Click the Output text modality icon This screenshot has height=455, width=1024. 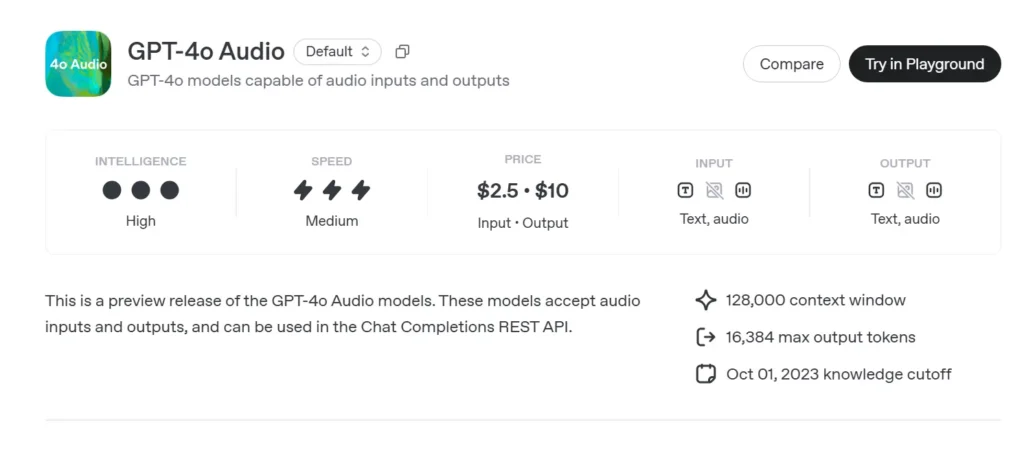876,190
